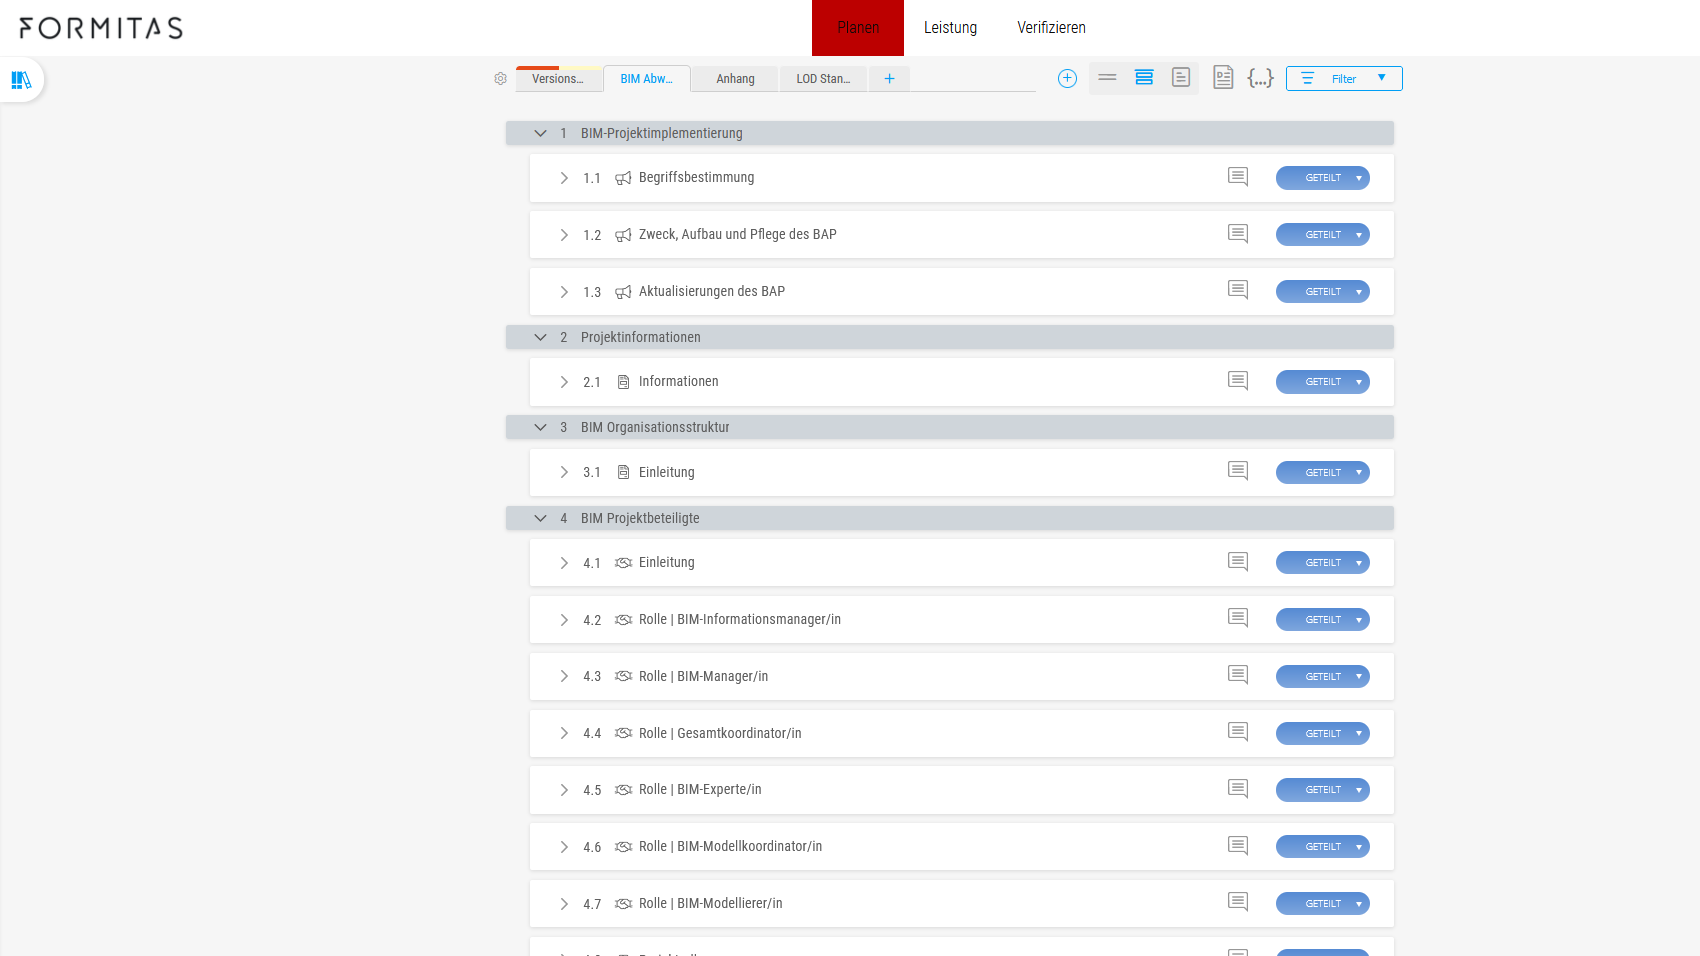Switch to the document page view icon
1700x956 pixels.
point(1181,77)
